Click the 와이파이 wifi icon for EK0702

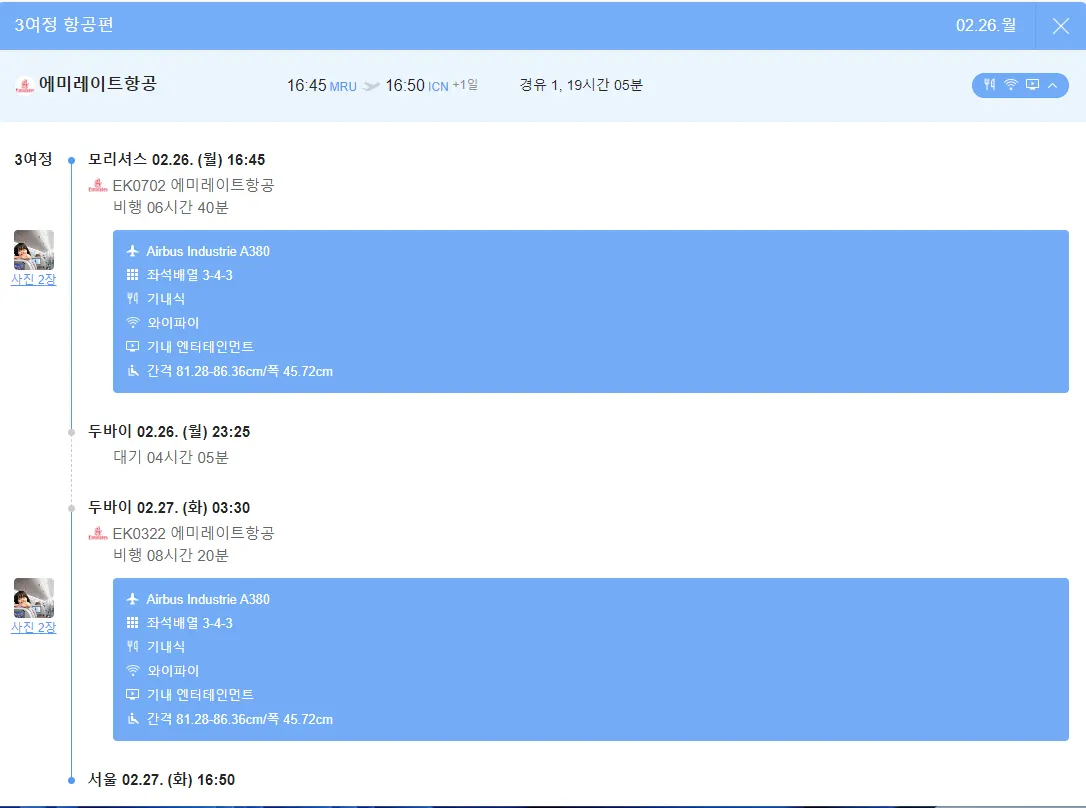[132, 323]
